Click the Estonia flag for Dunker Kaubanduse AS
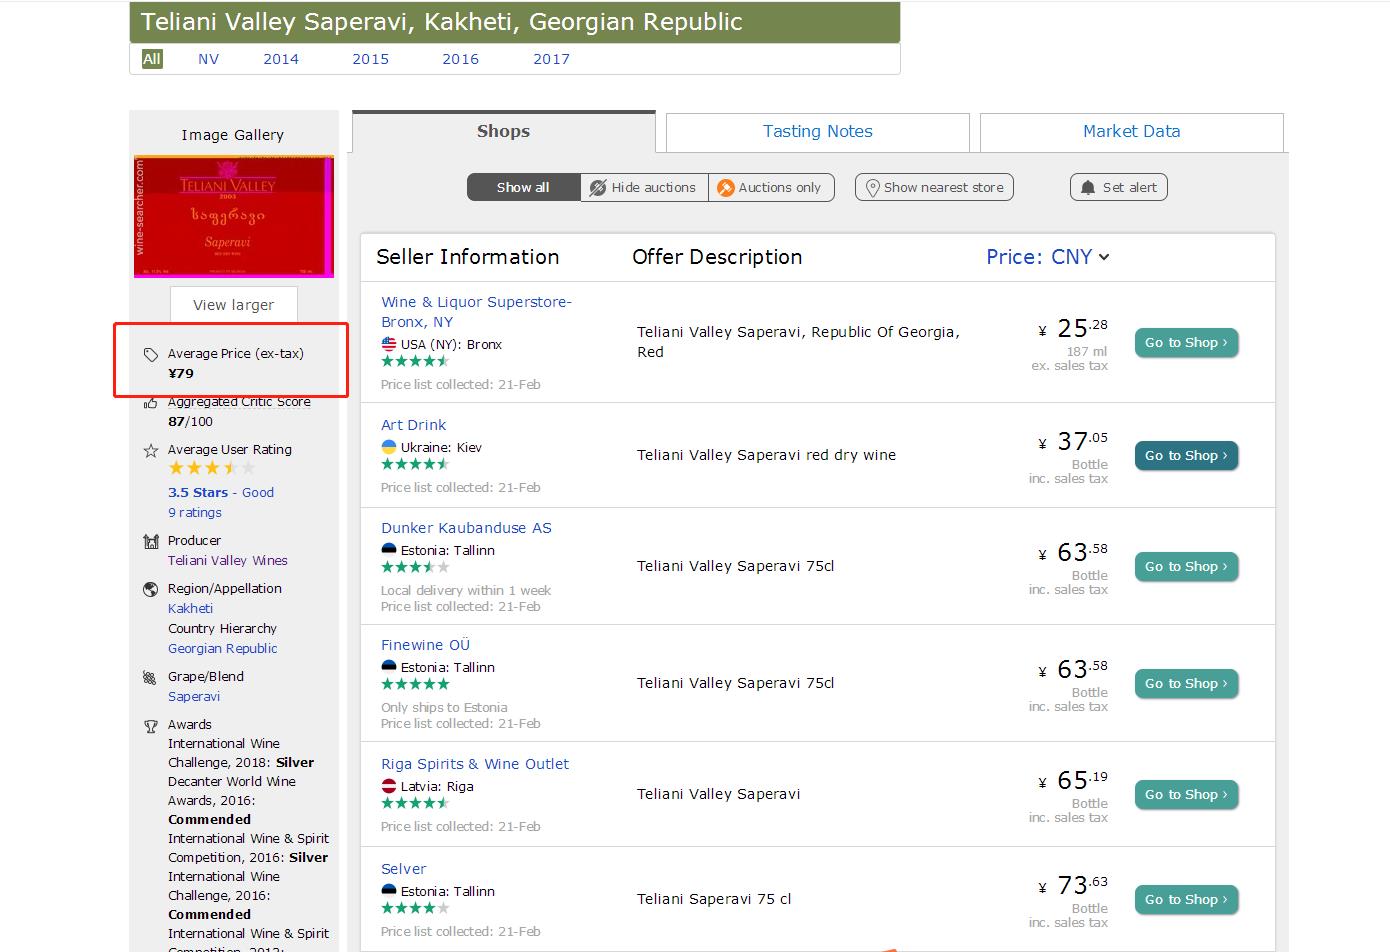The height and width of the screenshot is (952, 1390). coord(389,550)
